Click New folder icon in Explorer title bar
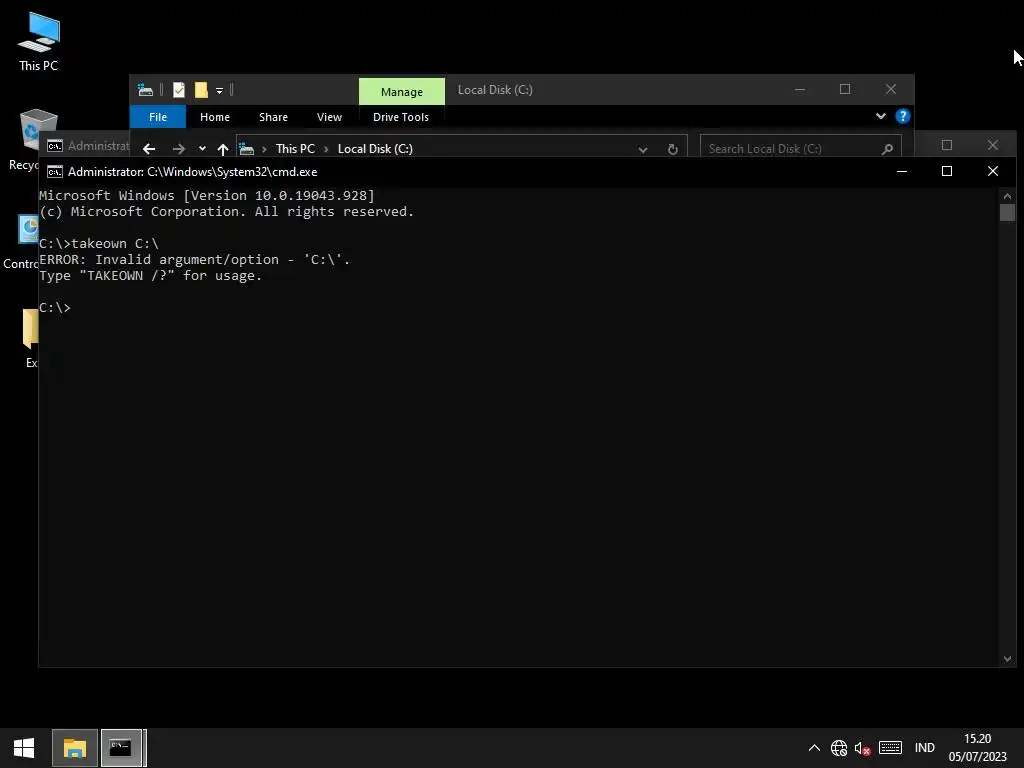 [201, 90]
